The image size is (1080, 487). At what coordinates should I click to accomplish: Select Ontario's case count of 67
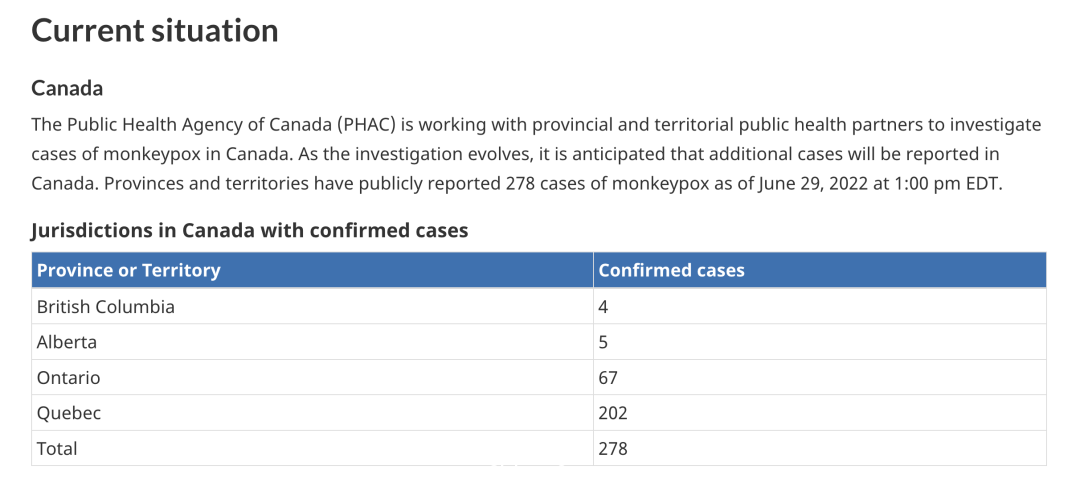608,378
